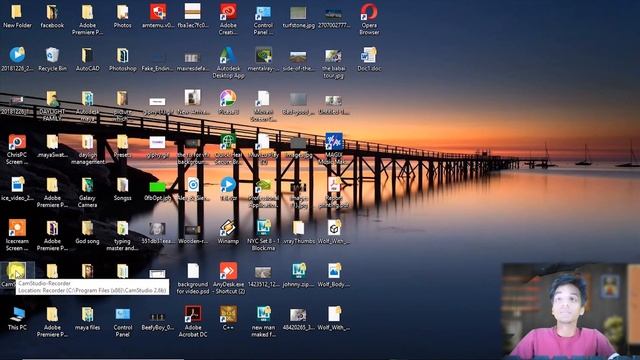Open Doc1.doc Word document

click(369, 60)
